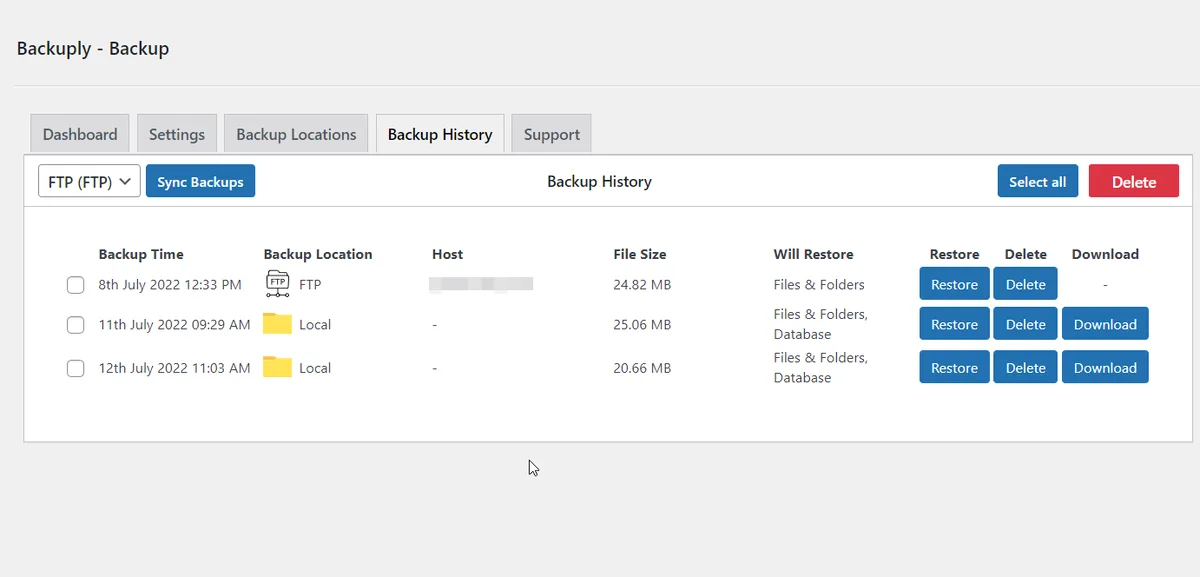1200x577 pixels.
Task: Tick checkbox for 8th July 2022 backup
Action: [x=75, y=285]
